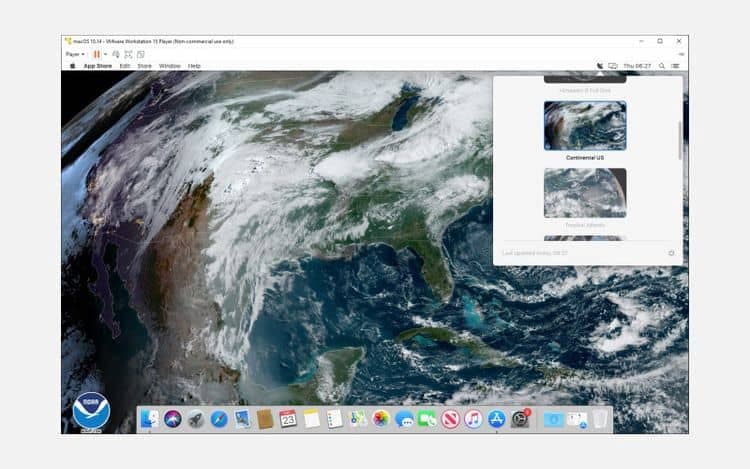Open News red icon in dock
The width and height of the screenshot is (750, 469).
click(x=450, y=419)
